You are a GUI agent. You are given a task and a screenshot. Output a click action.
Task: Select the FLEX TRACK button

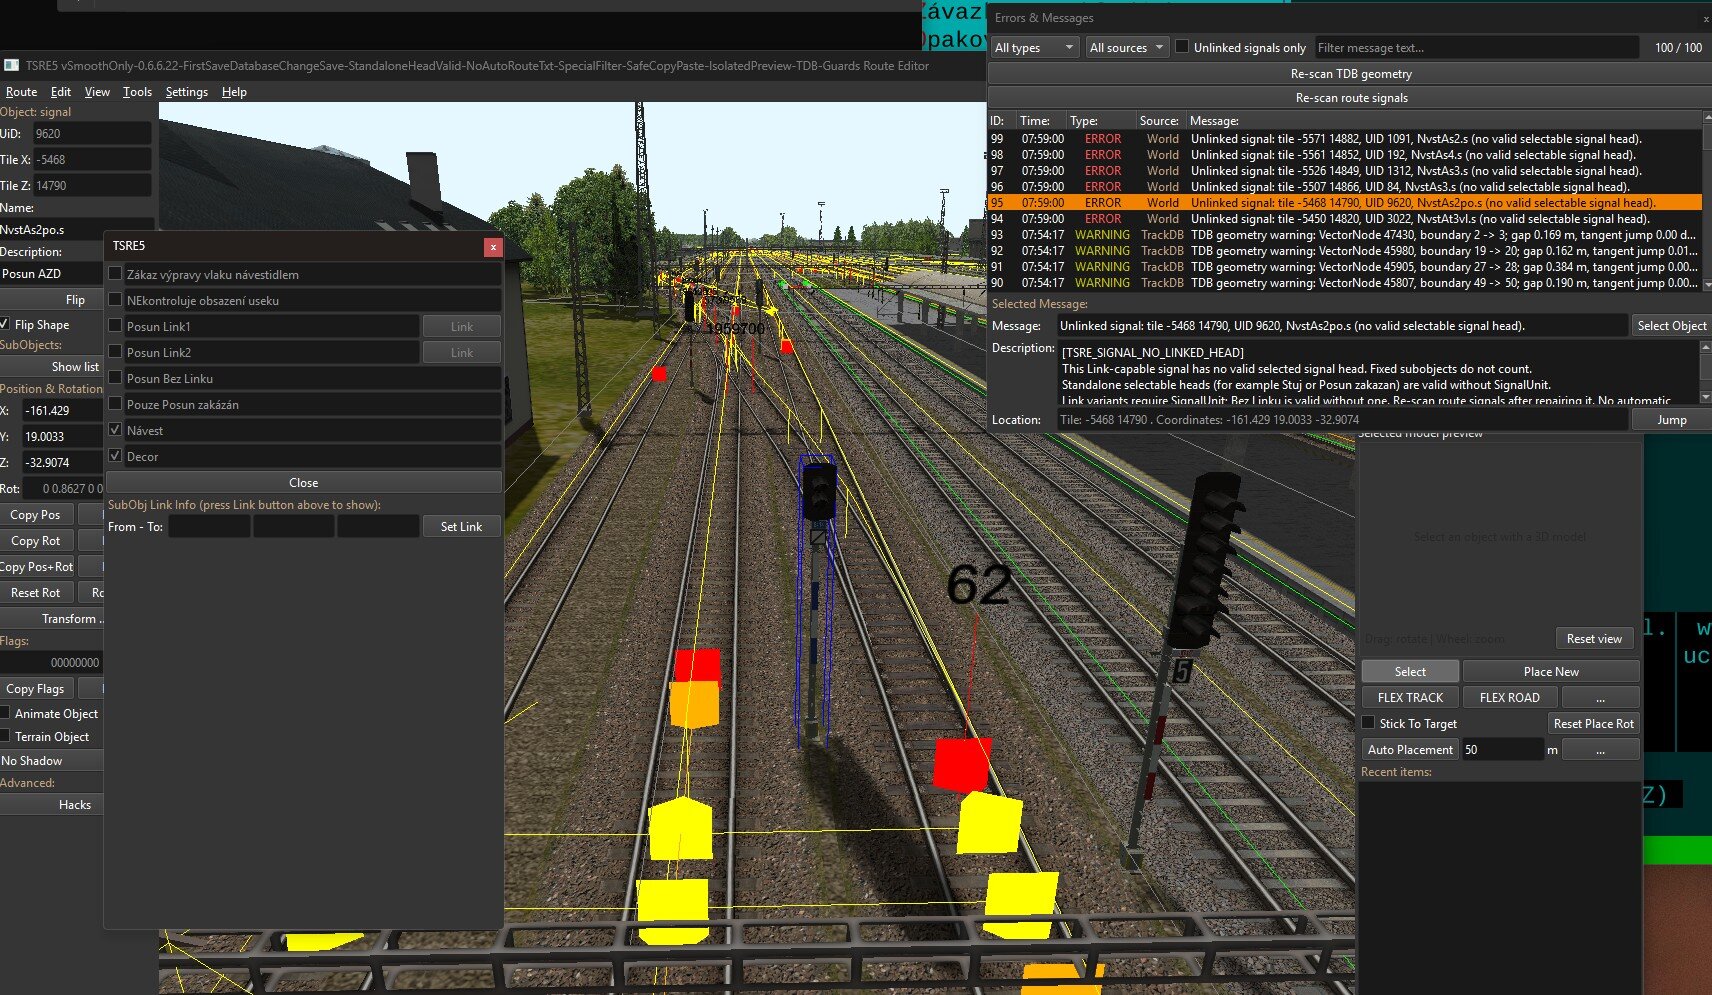(1410, 697)
